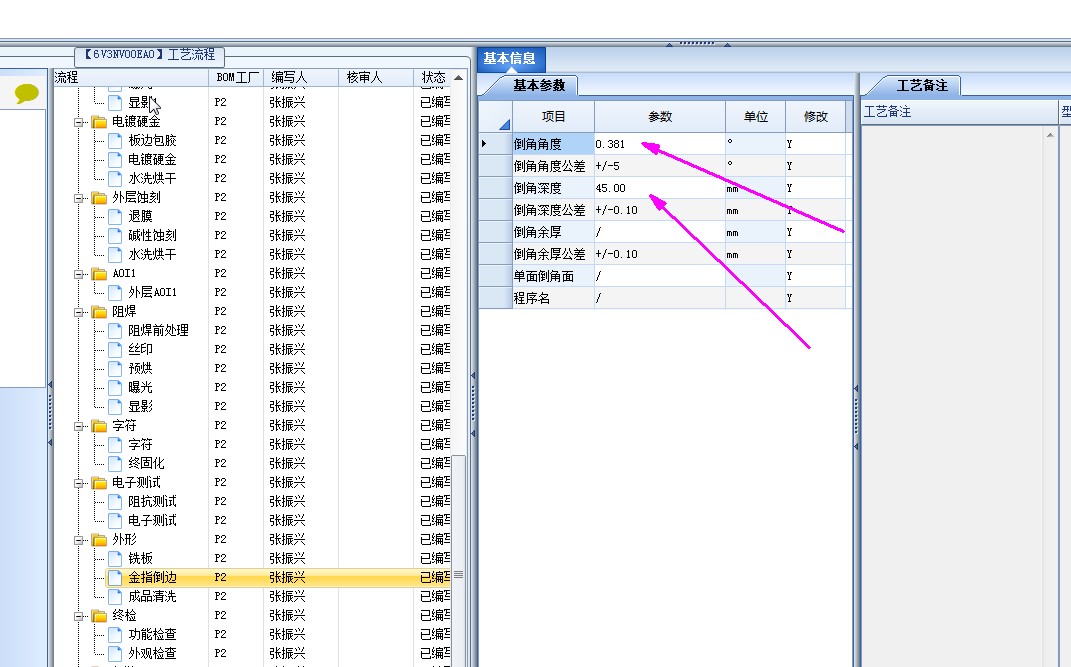1071x667 pixels.
Task: Click the document icon beside 阻焊前处理
Action: tap(115, 330)
